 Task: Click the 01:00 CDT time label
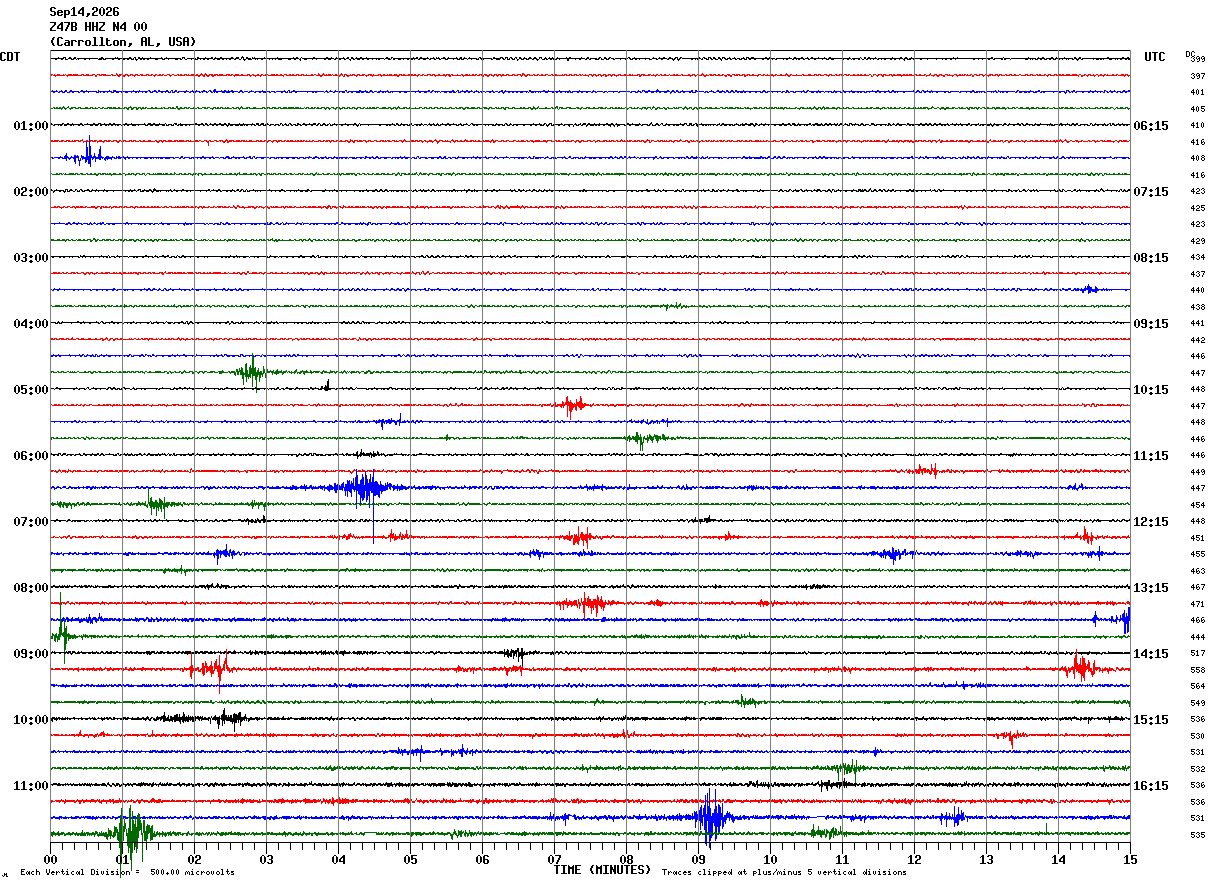pos(30,126)
